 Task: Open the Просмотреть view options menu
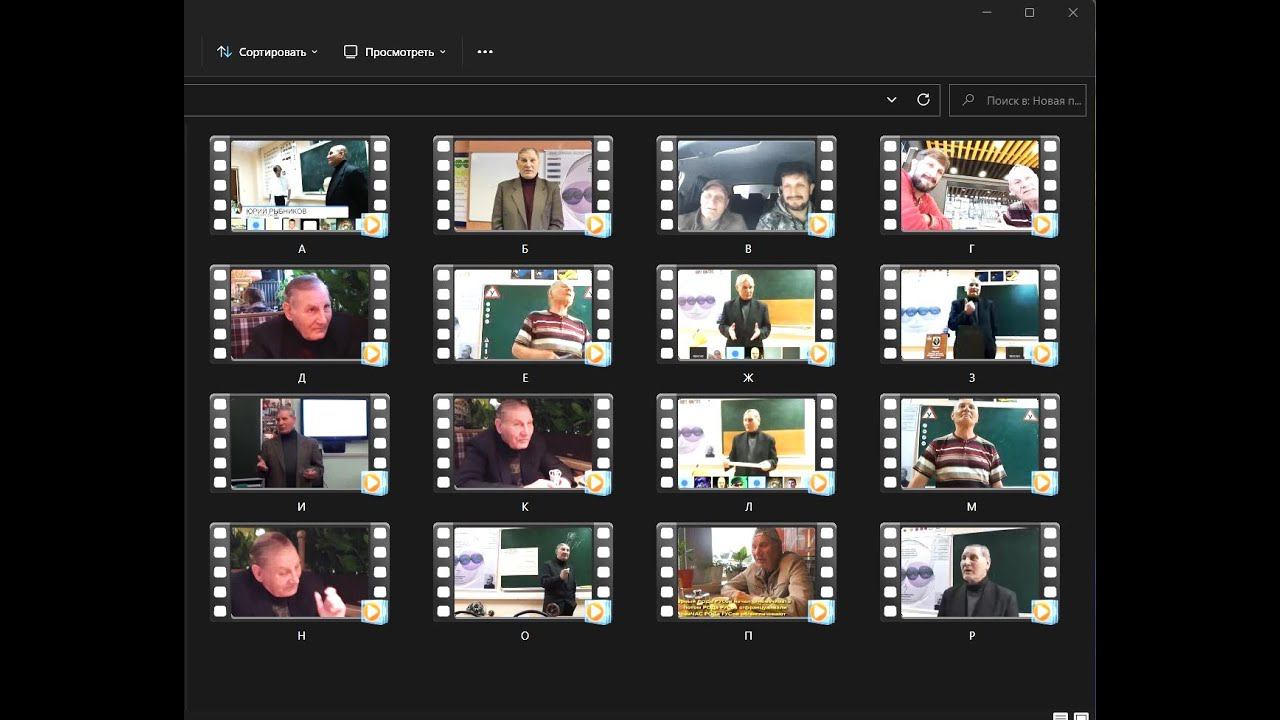394,52
